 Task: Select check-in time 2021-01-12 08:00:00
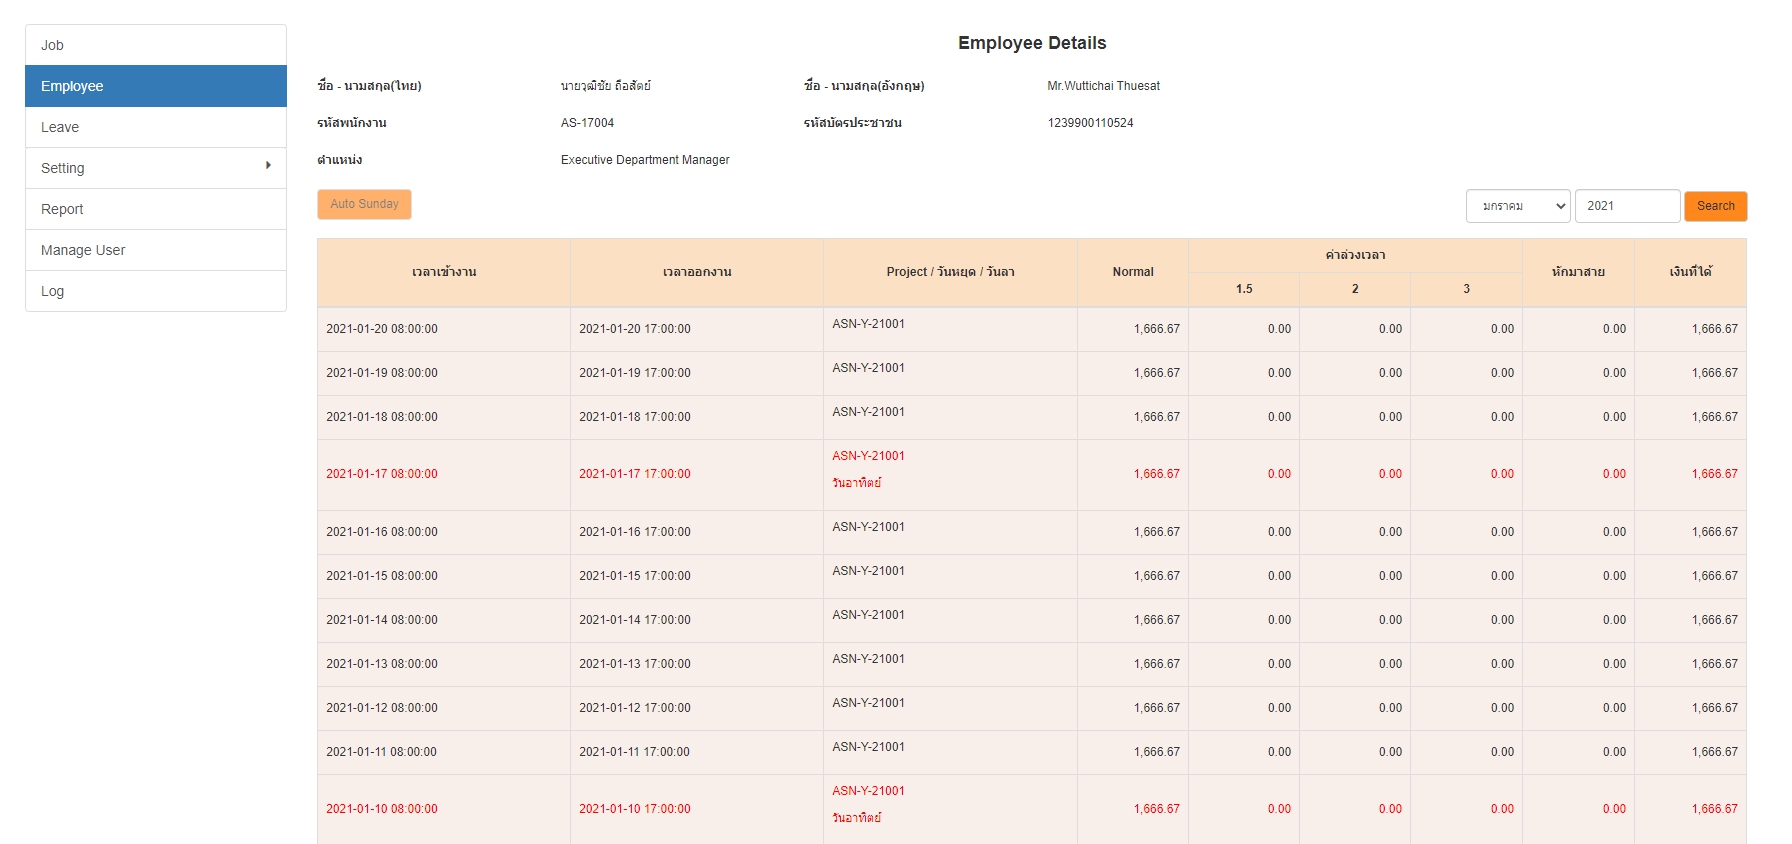click(382, 708)
